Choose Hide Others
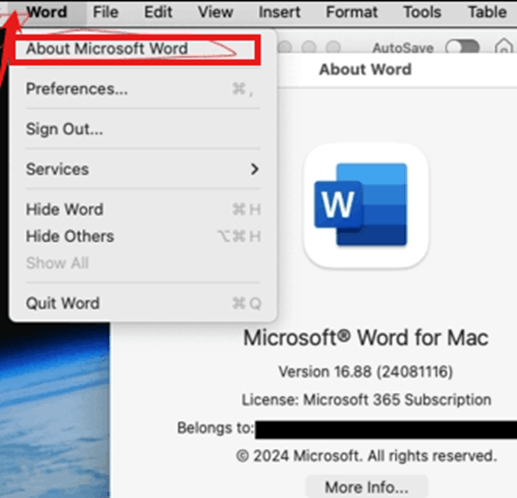Screen dimensions: 517x498 tap(143, 236)
